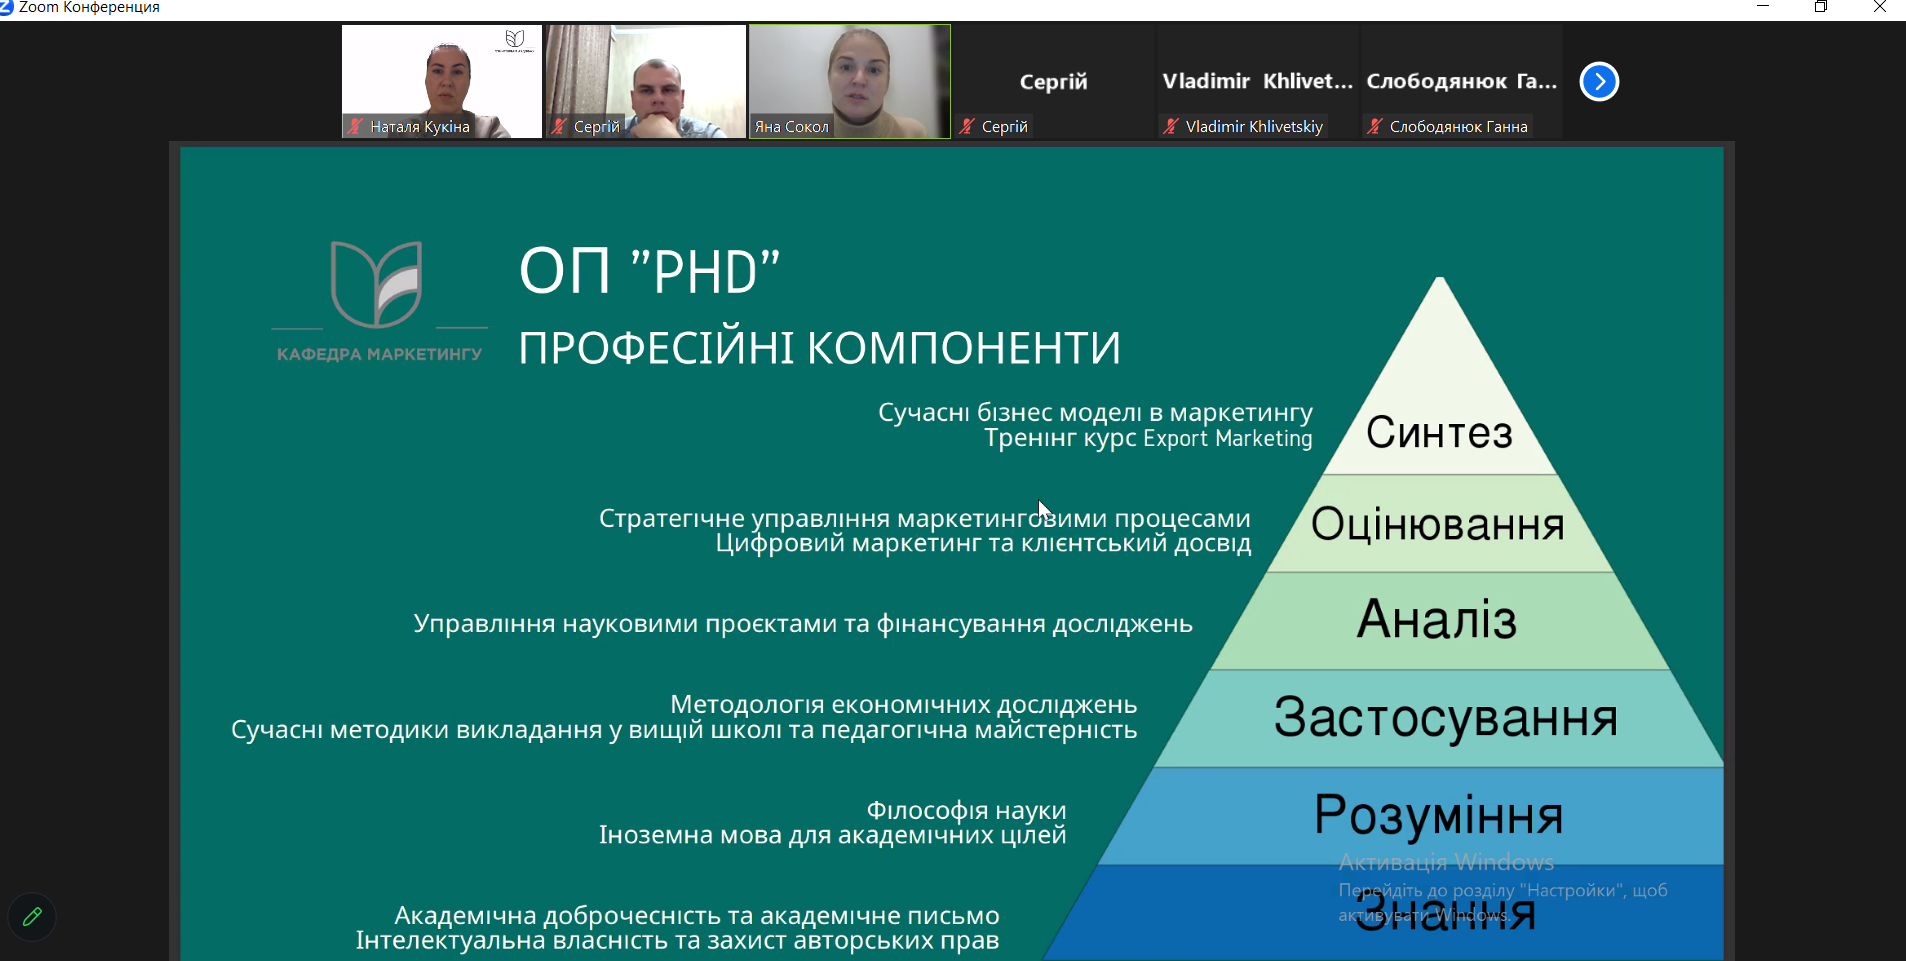Click the muted mic icon on Сергій's video tile
Screen dimensions: 1906x961
[x=559, y=126]
